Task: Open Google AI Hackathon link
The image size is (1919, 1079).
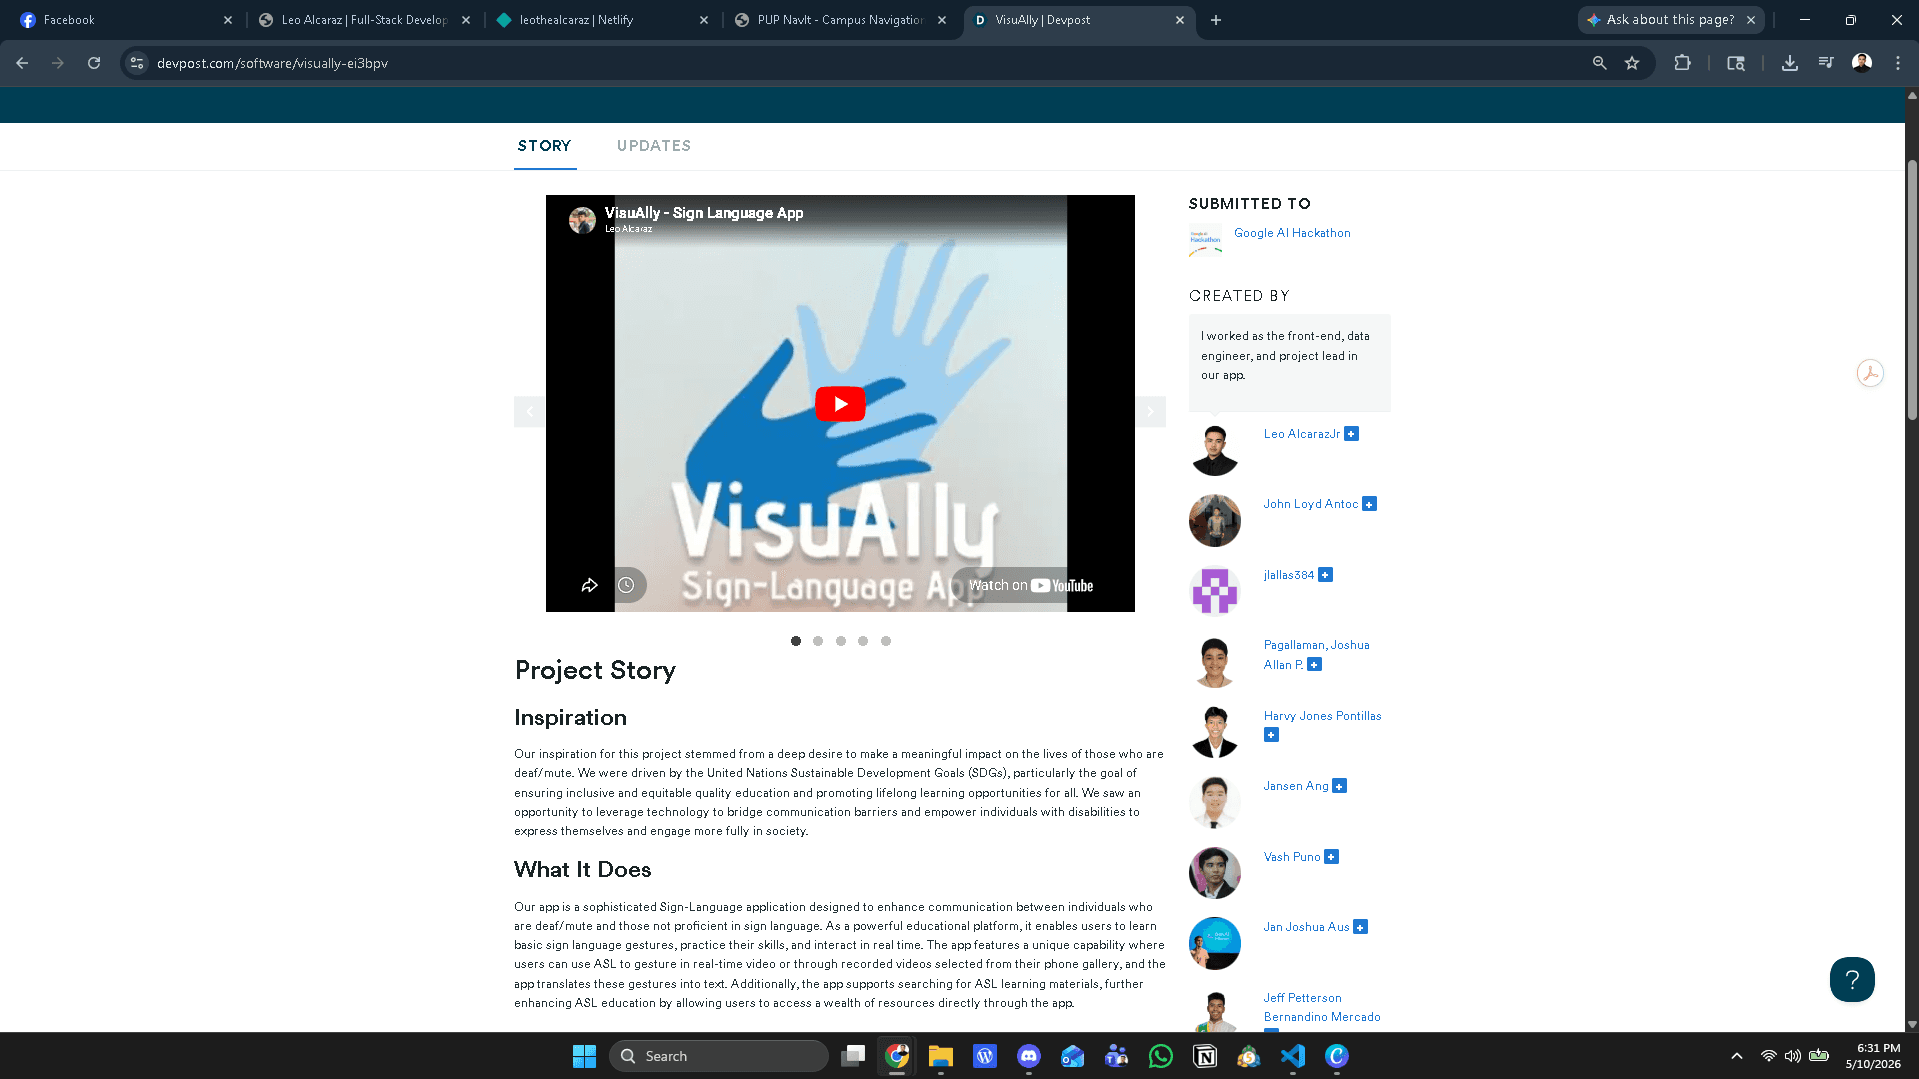Action: [1292, 233]
